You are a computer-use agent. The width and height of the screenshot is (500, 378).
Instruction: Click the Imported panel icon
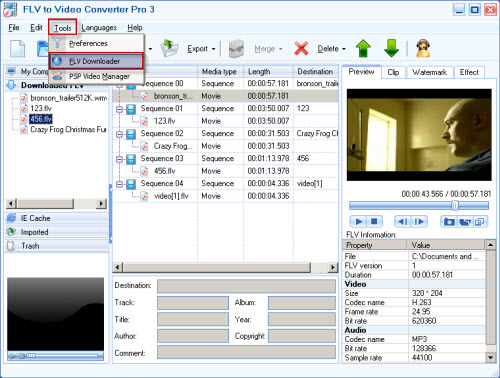[11, 232]
